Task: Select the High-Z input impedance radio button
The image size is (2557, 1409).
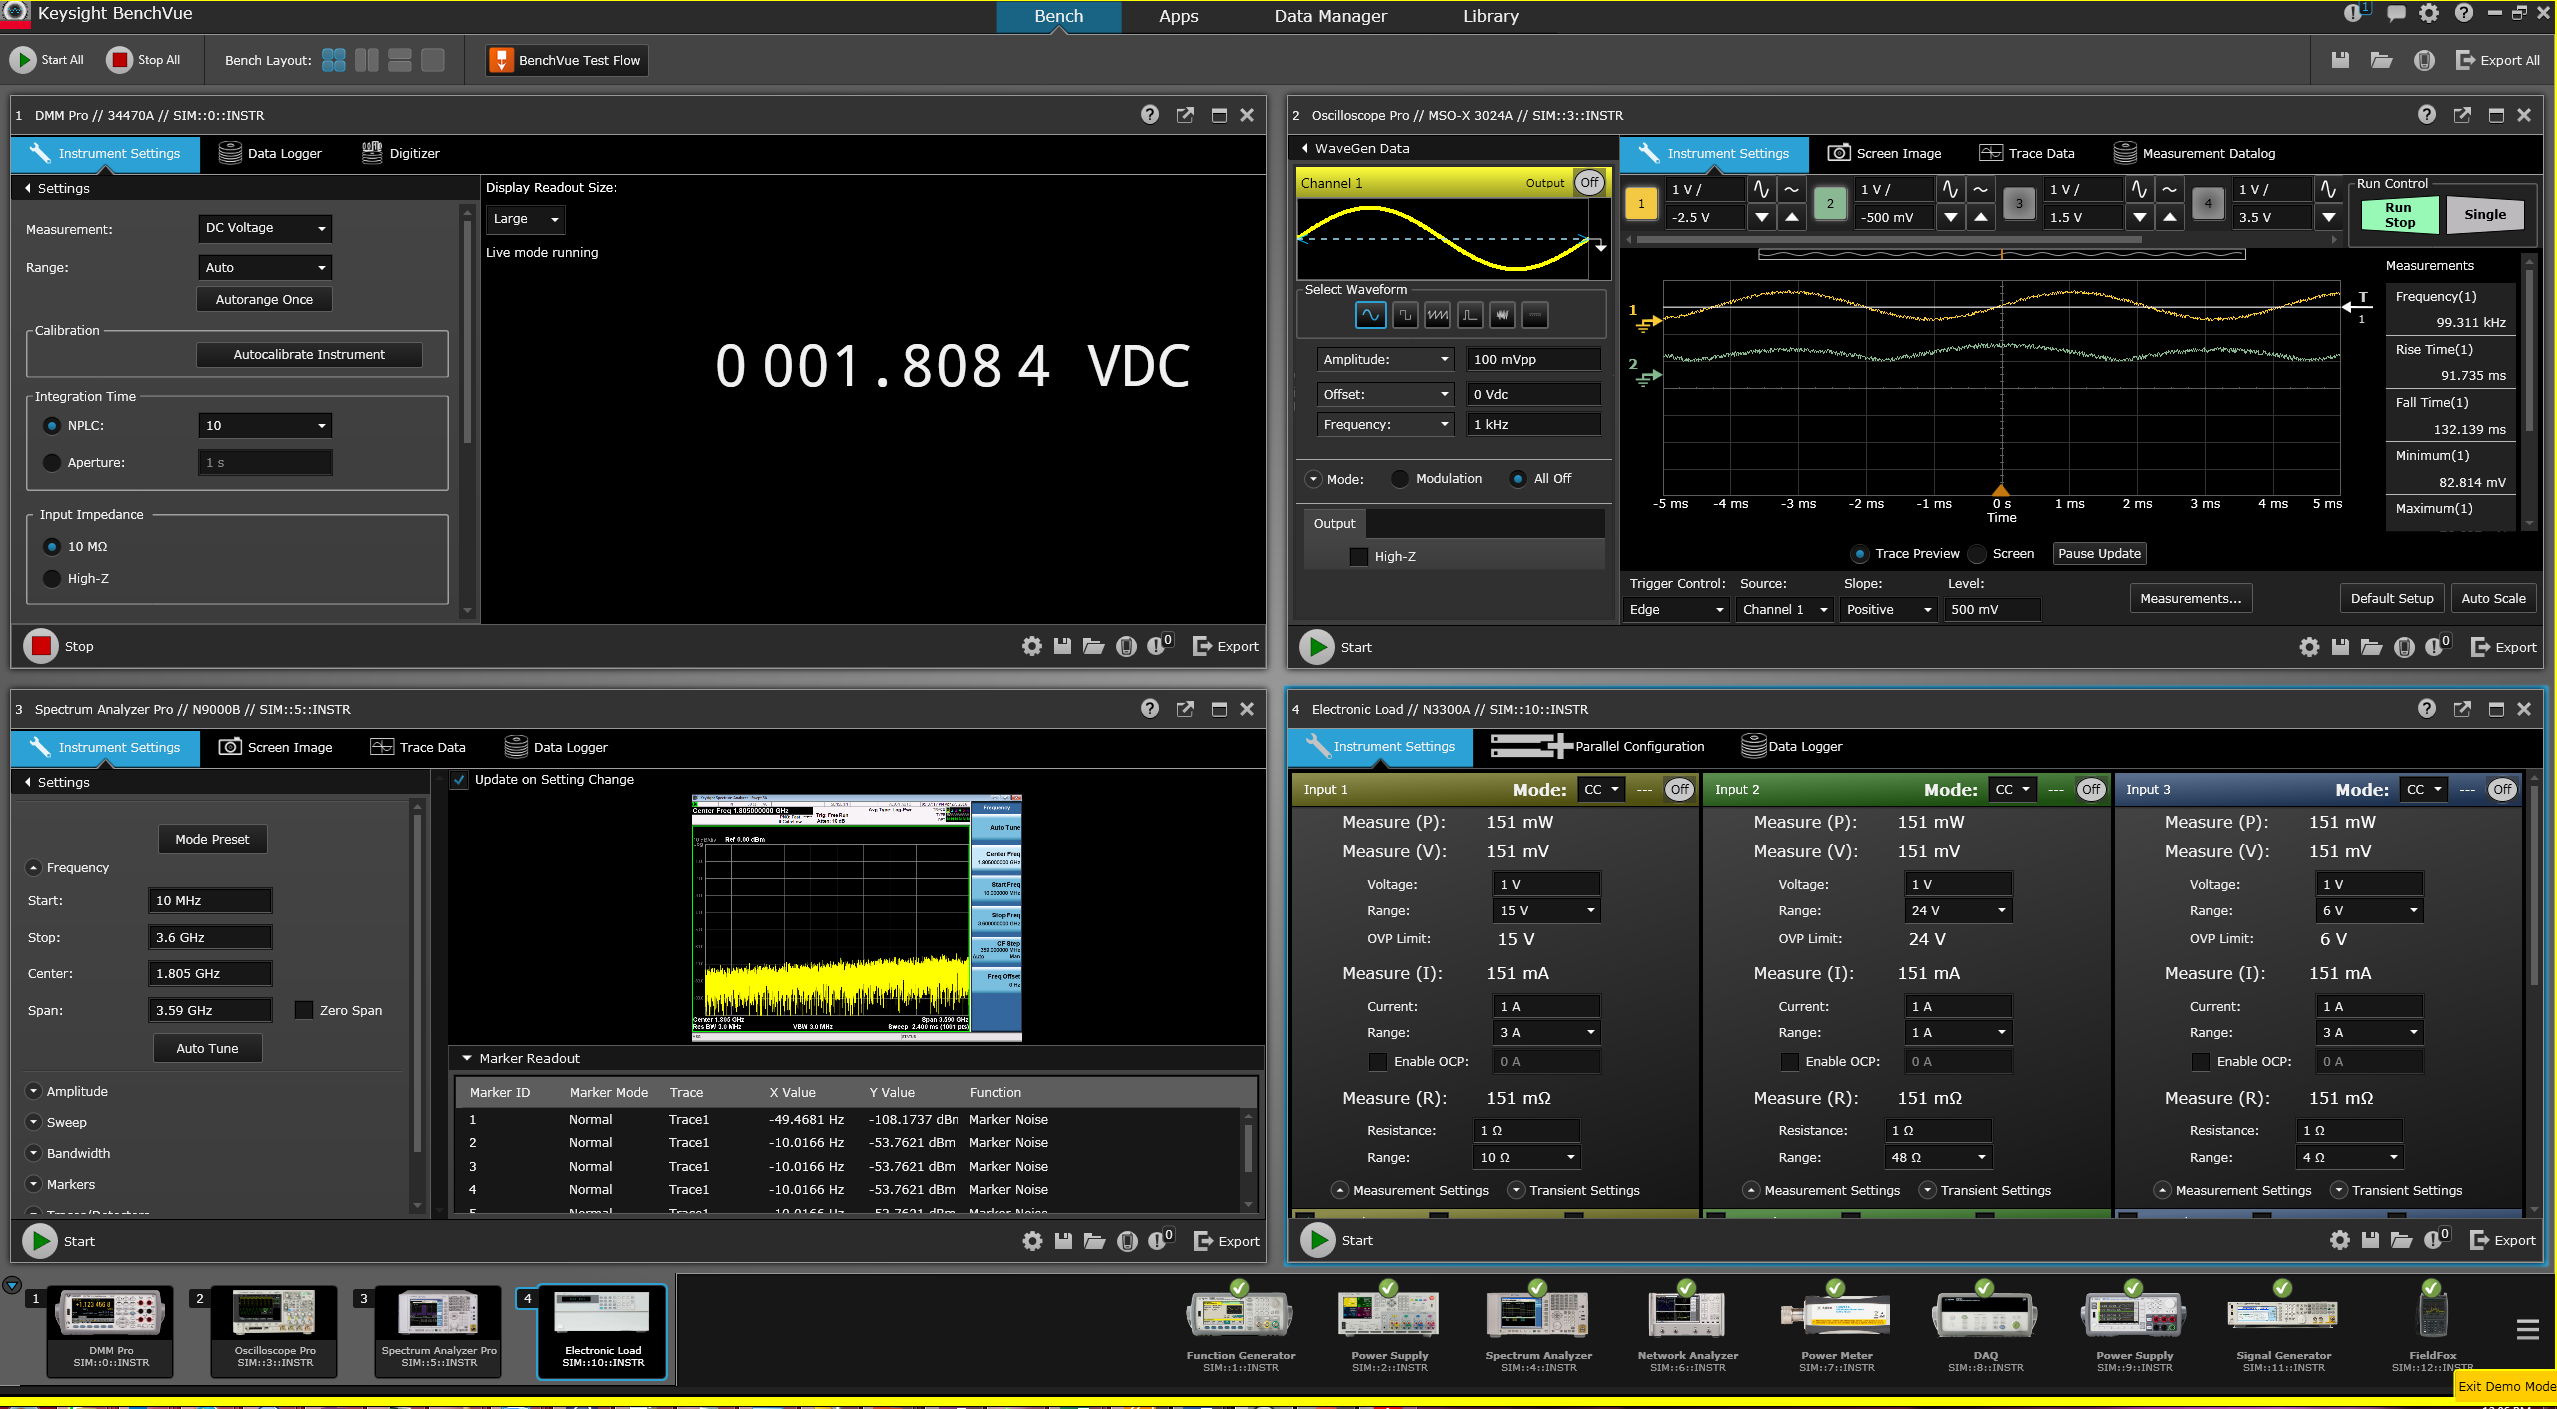Action: pos(52,578)
